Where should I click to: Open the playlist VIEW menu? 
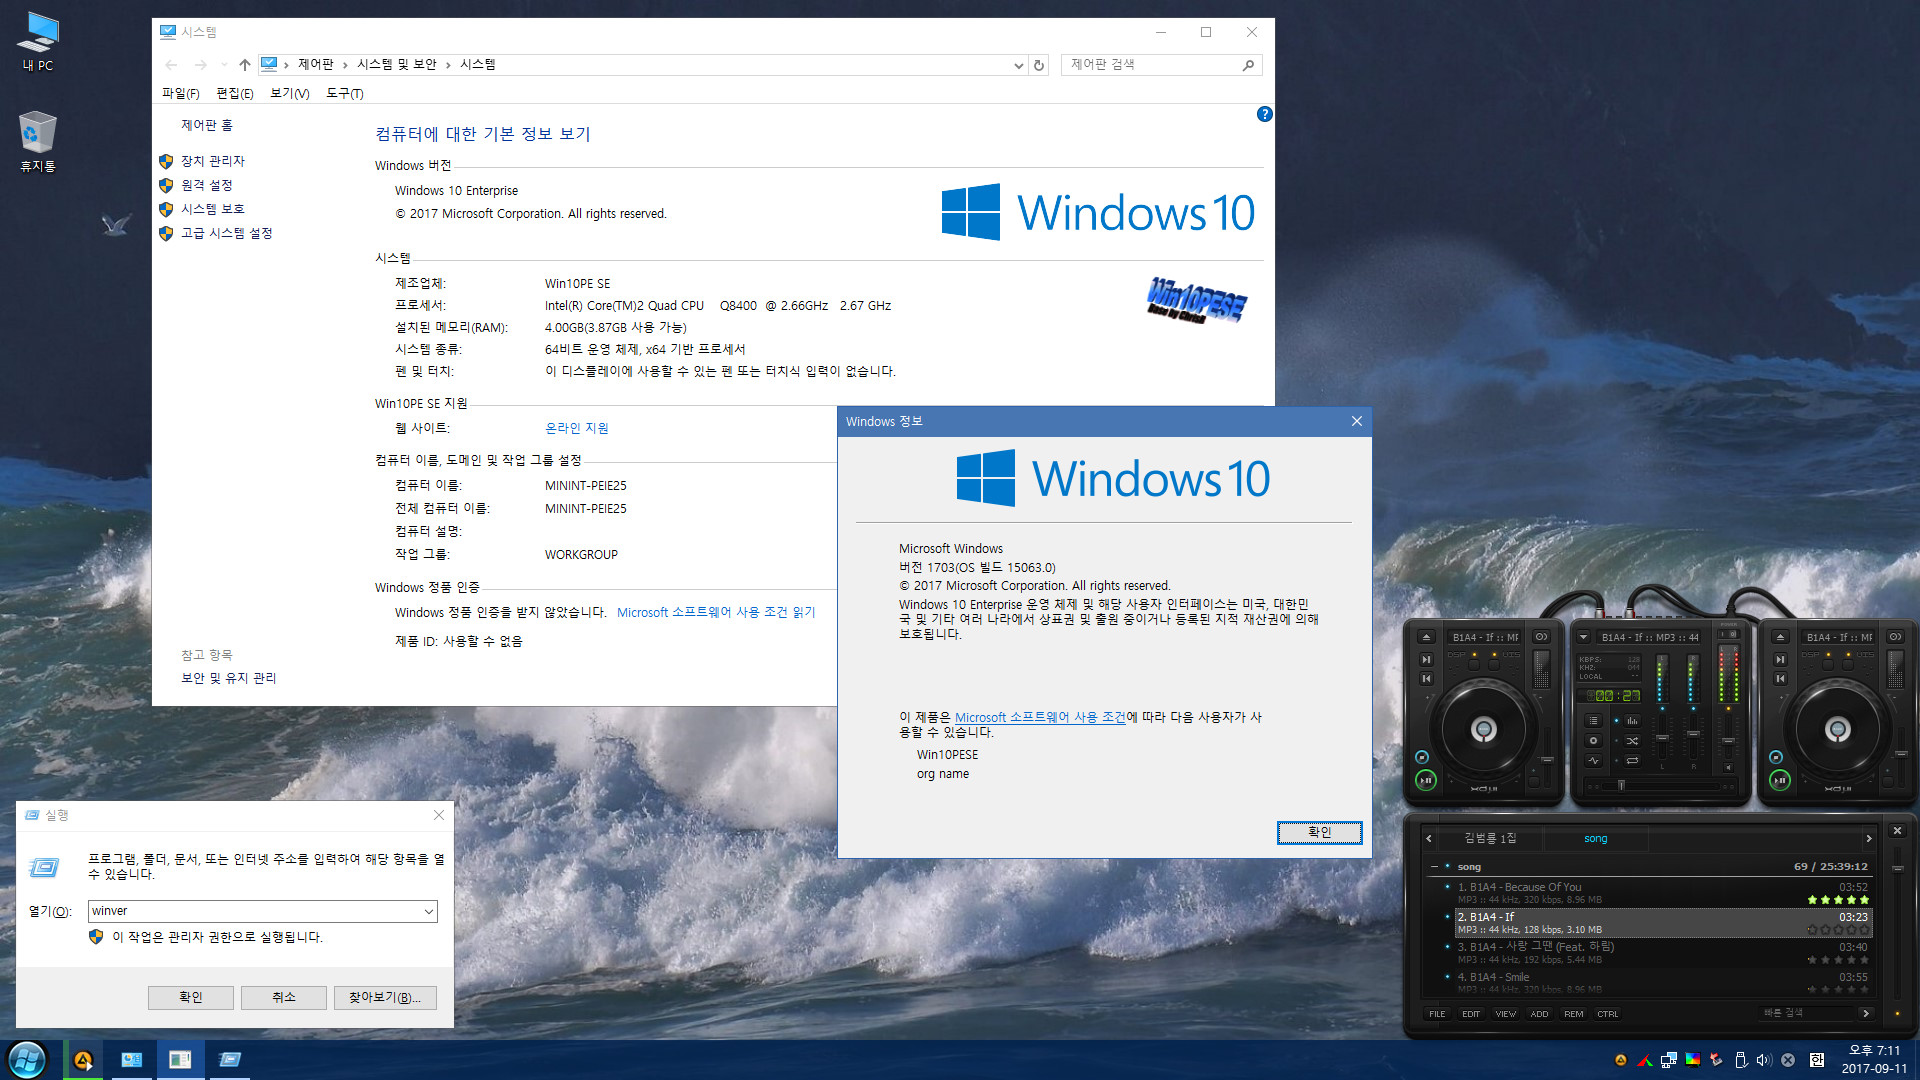(1506, 1014)
